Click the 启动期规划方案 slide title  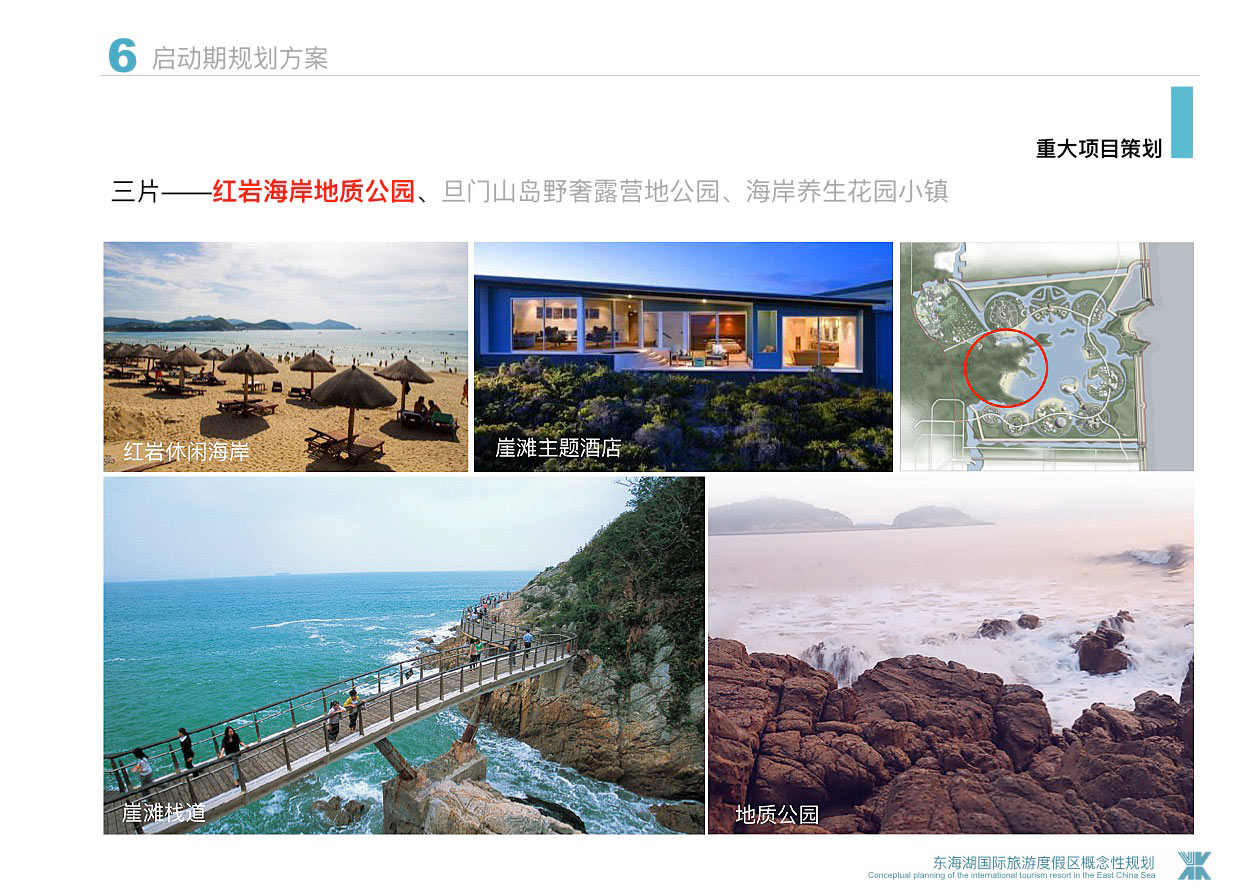point(240,58)
